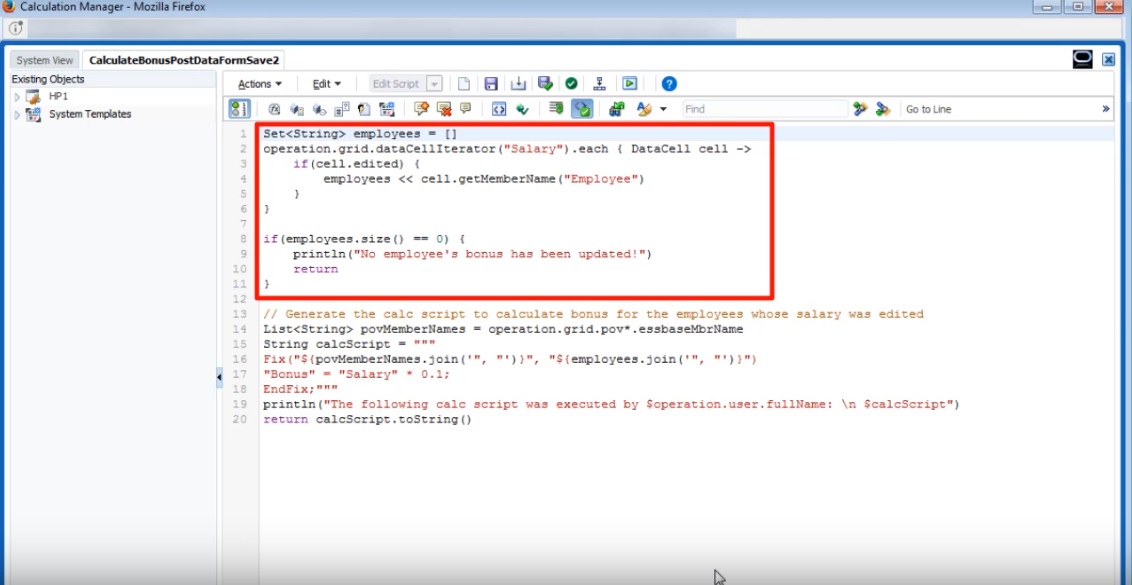Add a comment using the comment-plus icon
Screen dimensions: 1132x585
[421, 109]
